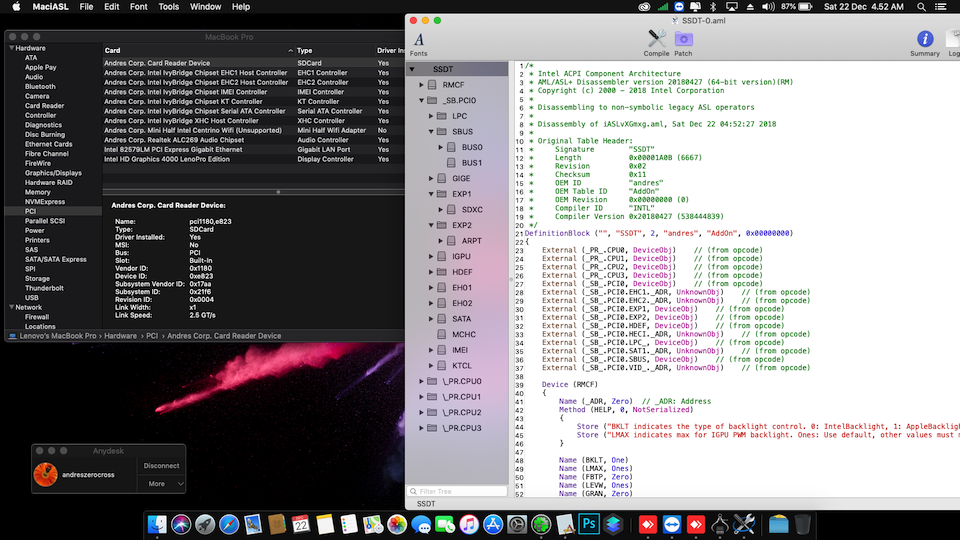
Task: Select USB in the hardware sidebar
Action: pyautogui.click(x=32, y=298)
